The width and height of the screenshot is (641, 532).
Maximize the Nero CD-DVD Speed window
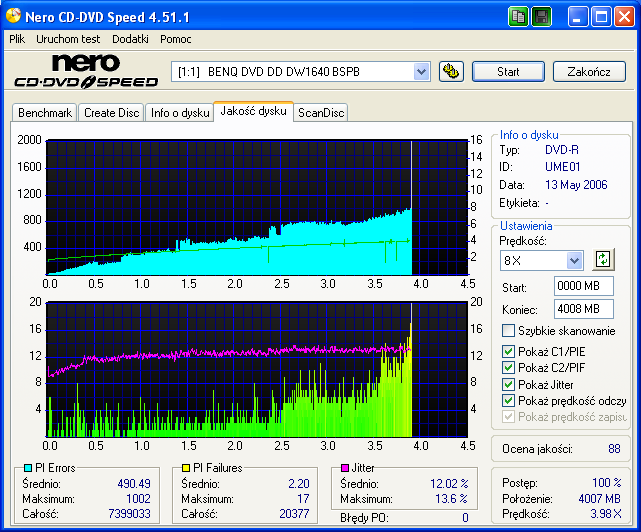pyautogui.click(x=601, y=17)
